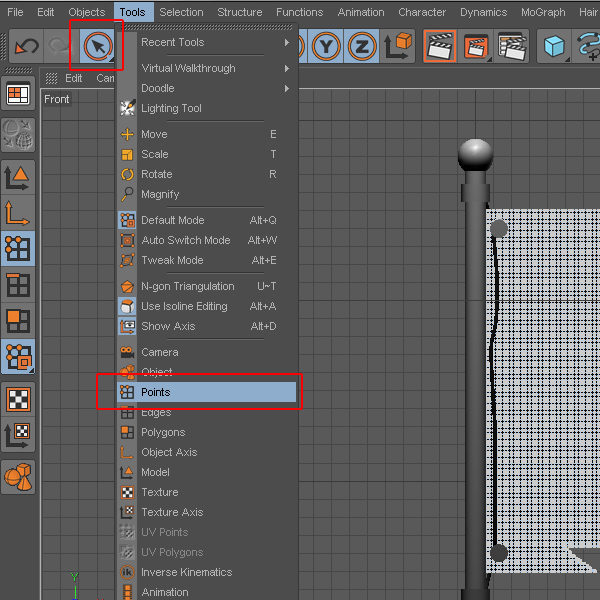The image size is (600, 600).
Task: Open the Animation menu in menu bar
Action: 361,12
